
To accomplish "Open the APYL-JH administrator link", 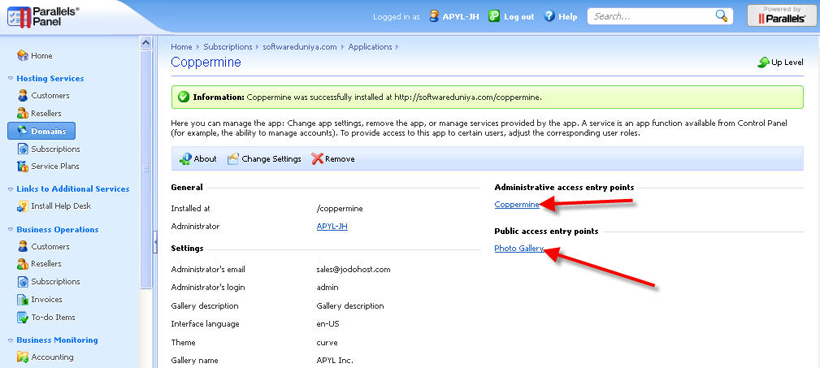I will (332, 226).
